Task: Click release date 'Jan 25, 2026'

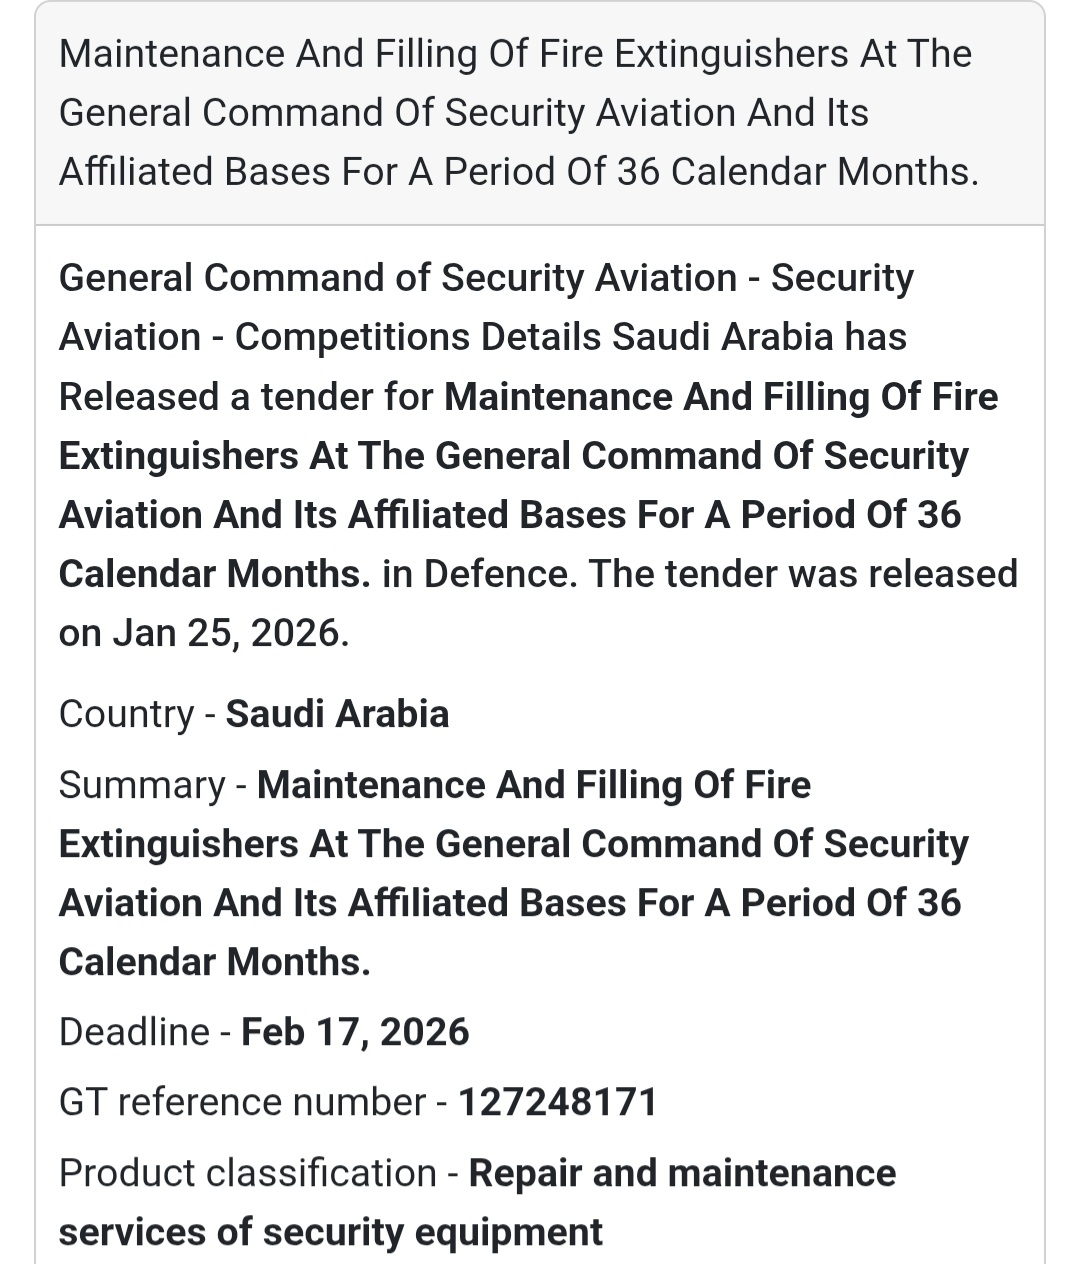Action: click(228, 633)
